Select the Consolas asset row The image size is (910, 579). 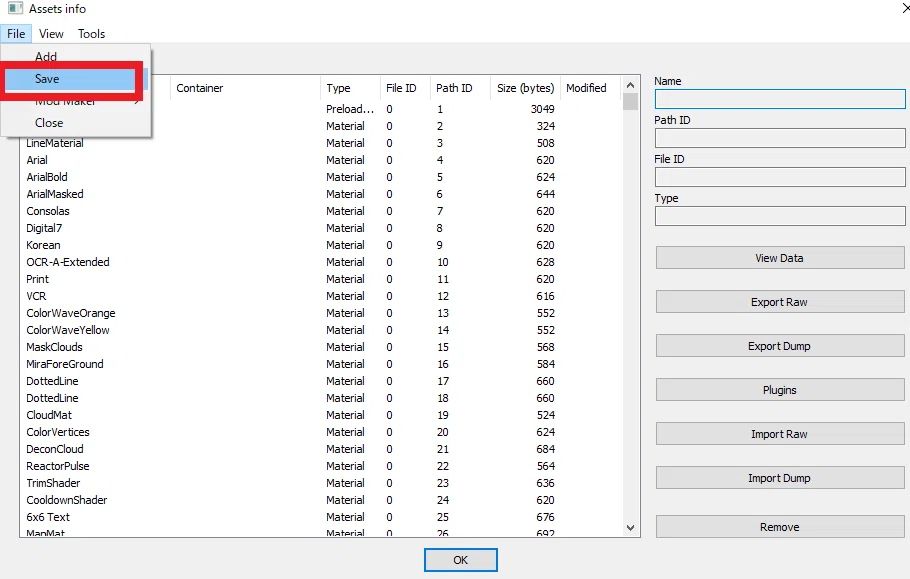(321, 211)
